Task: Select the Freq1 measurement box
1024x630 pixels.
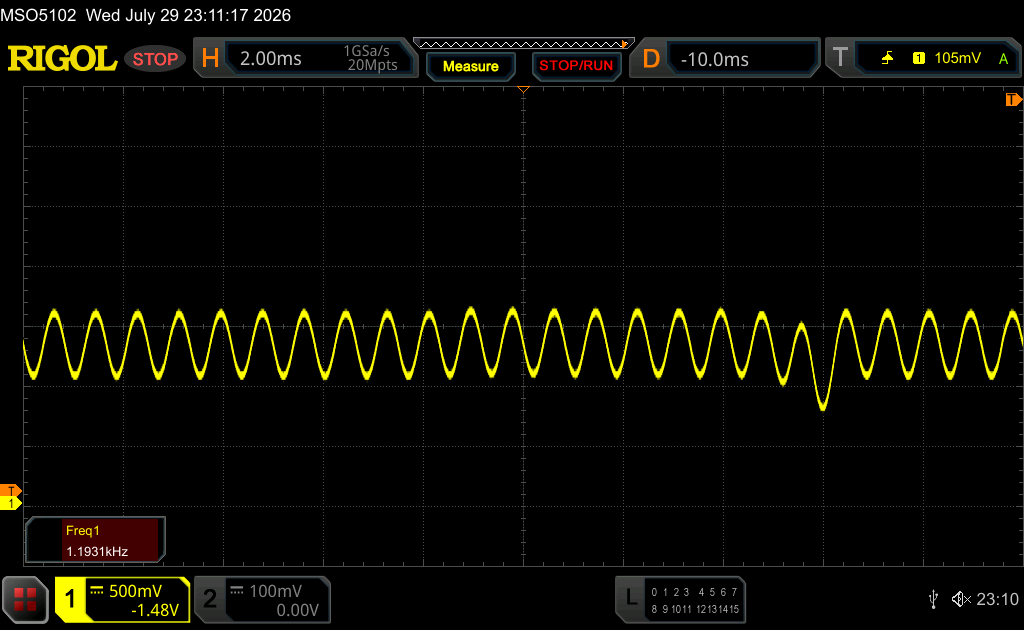Action: point(95,541)
